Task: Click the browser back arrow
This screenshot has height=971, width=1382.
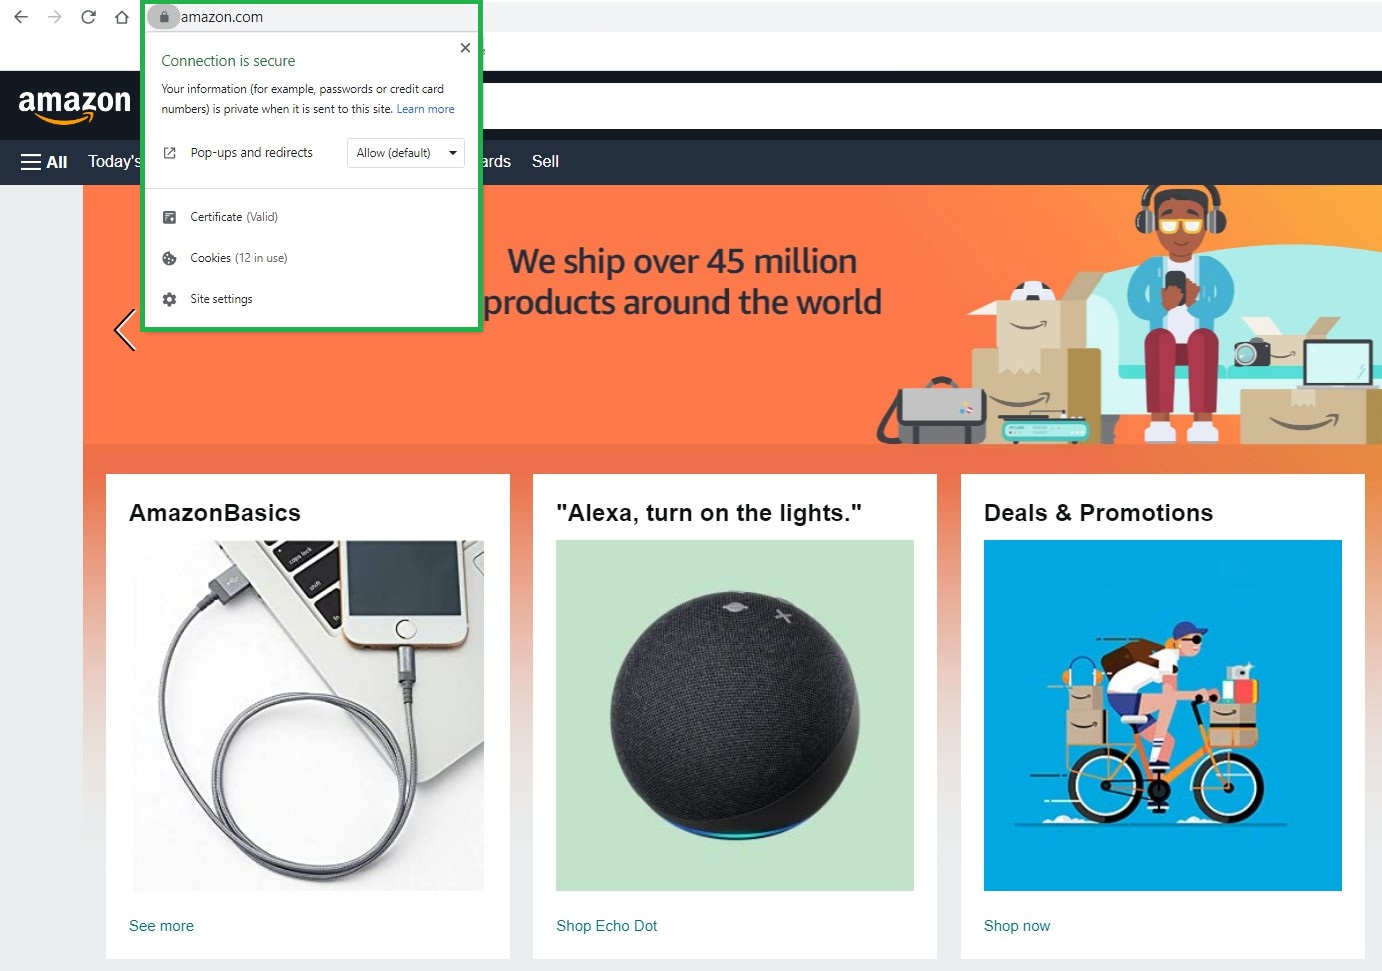Action: 21,17
